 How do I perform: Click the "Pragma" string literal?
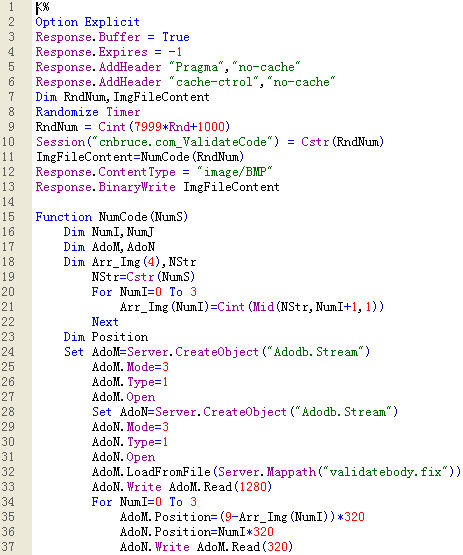click(x=196, y=67)
